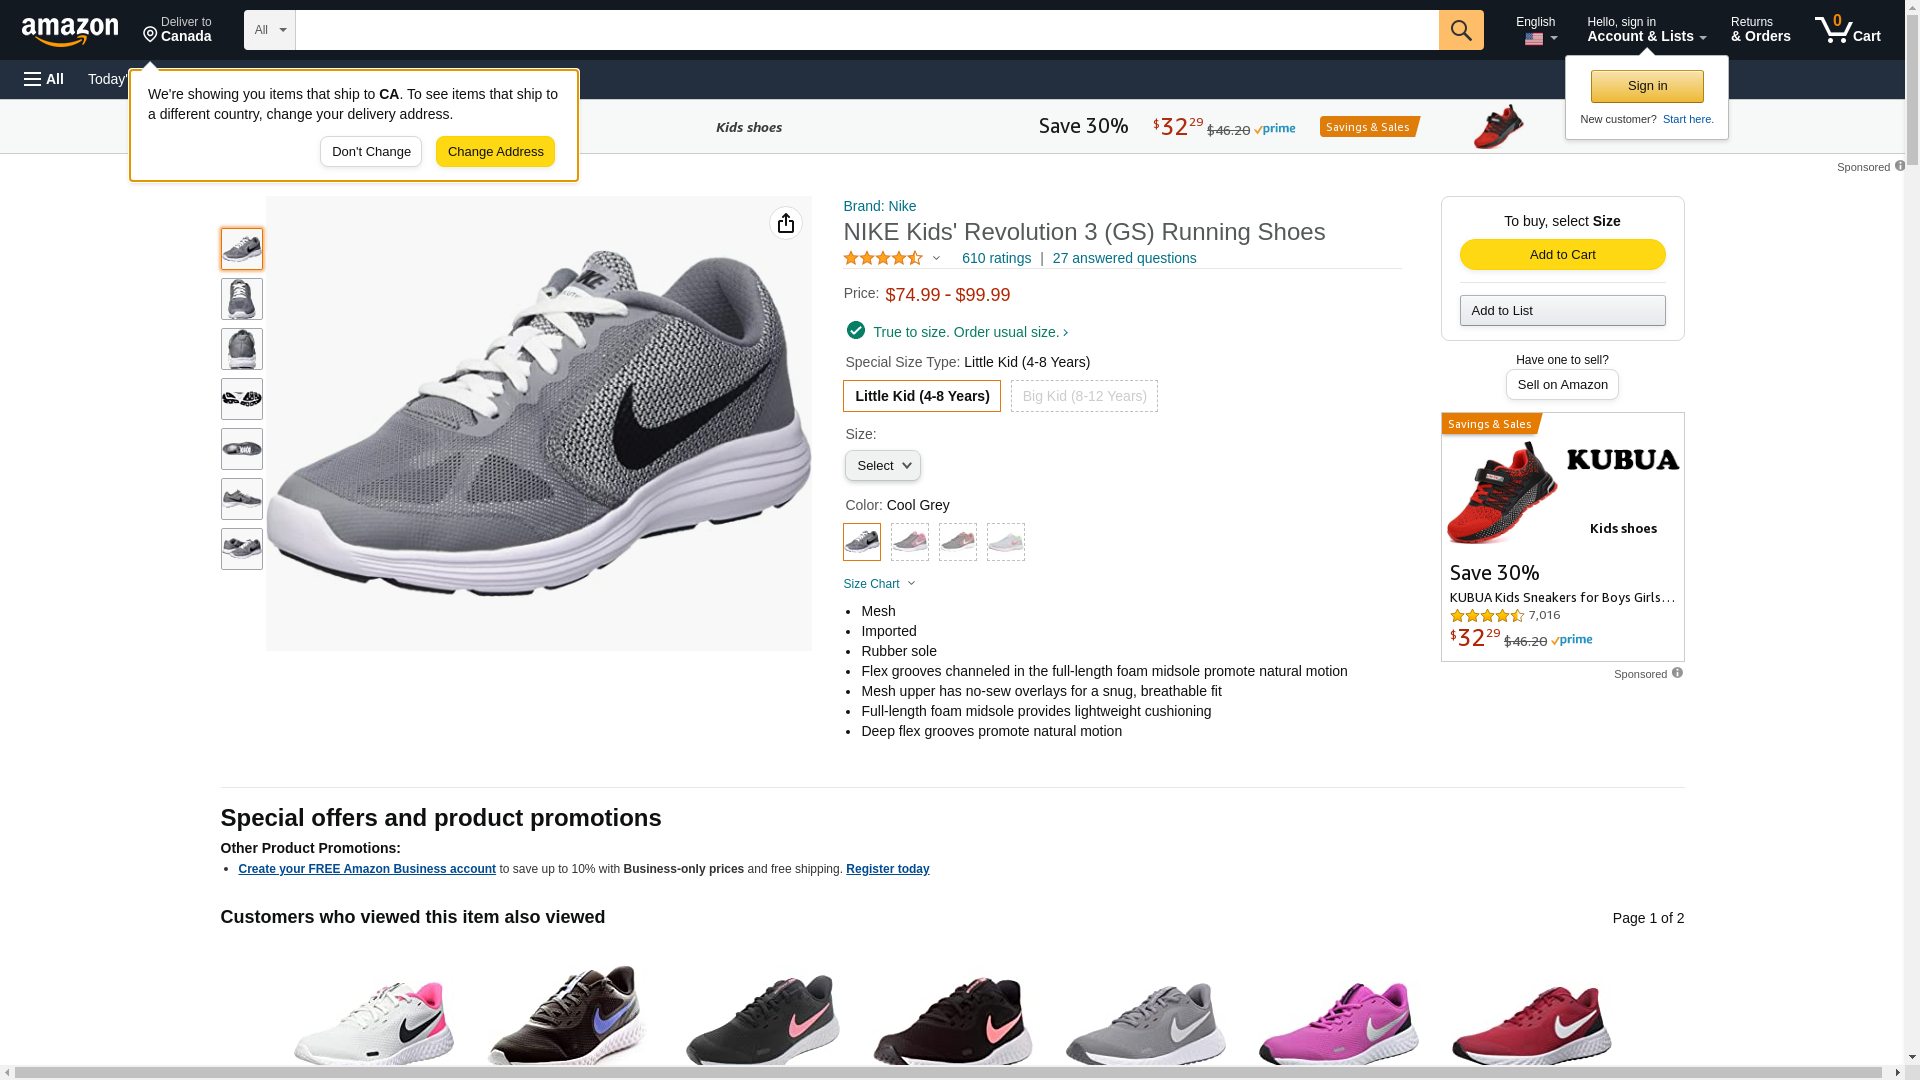Click the search magnifier button
This screenshot has height=1080, width=1920.
tap(1461, 30)
